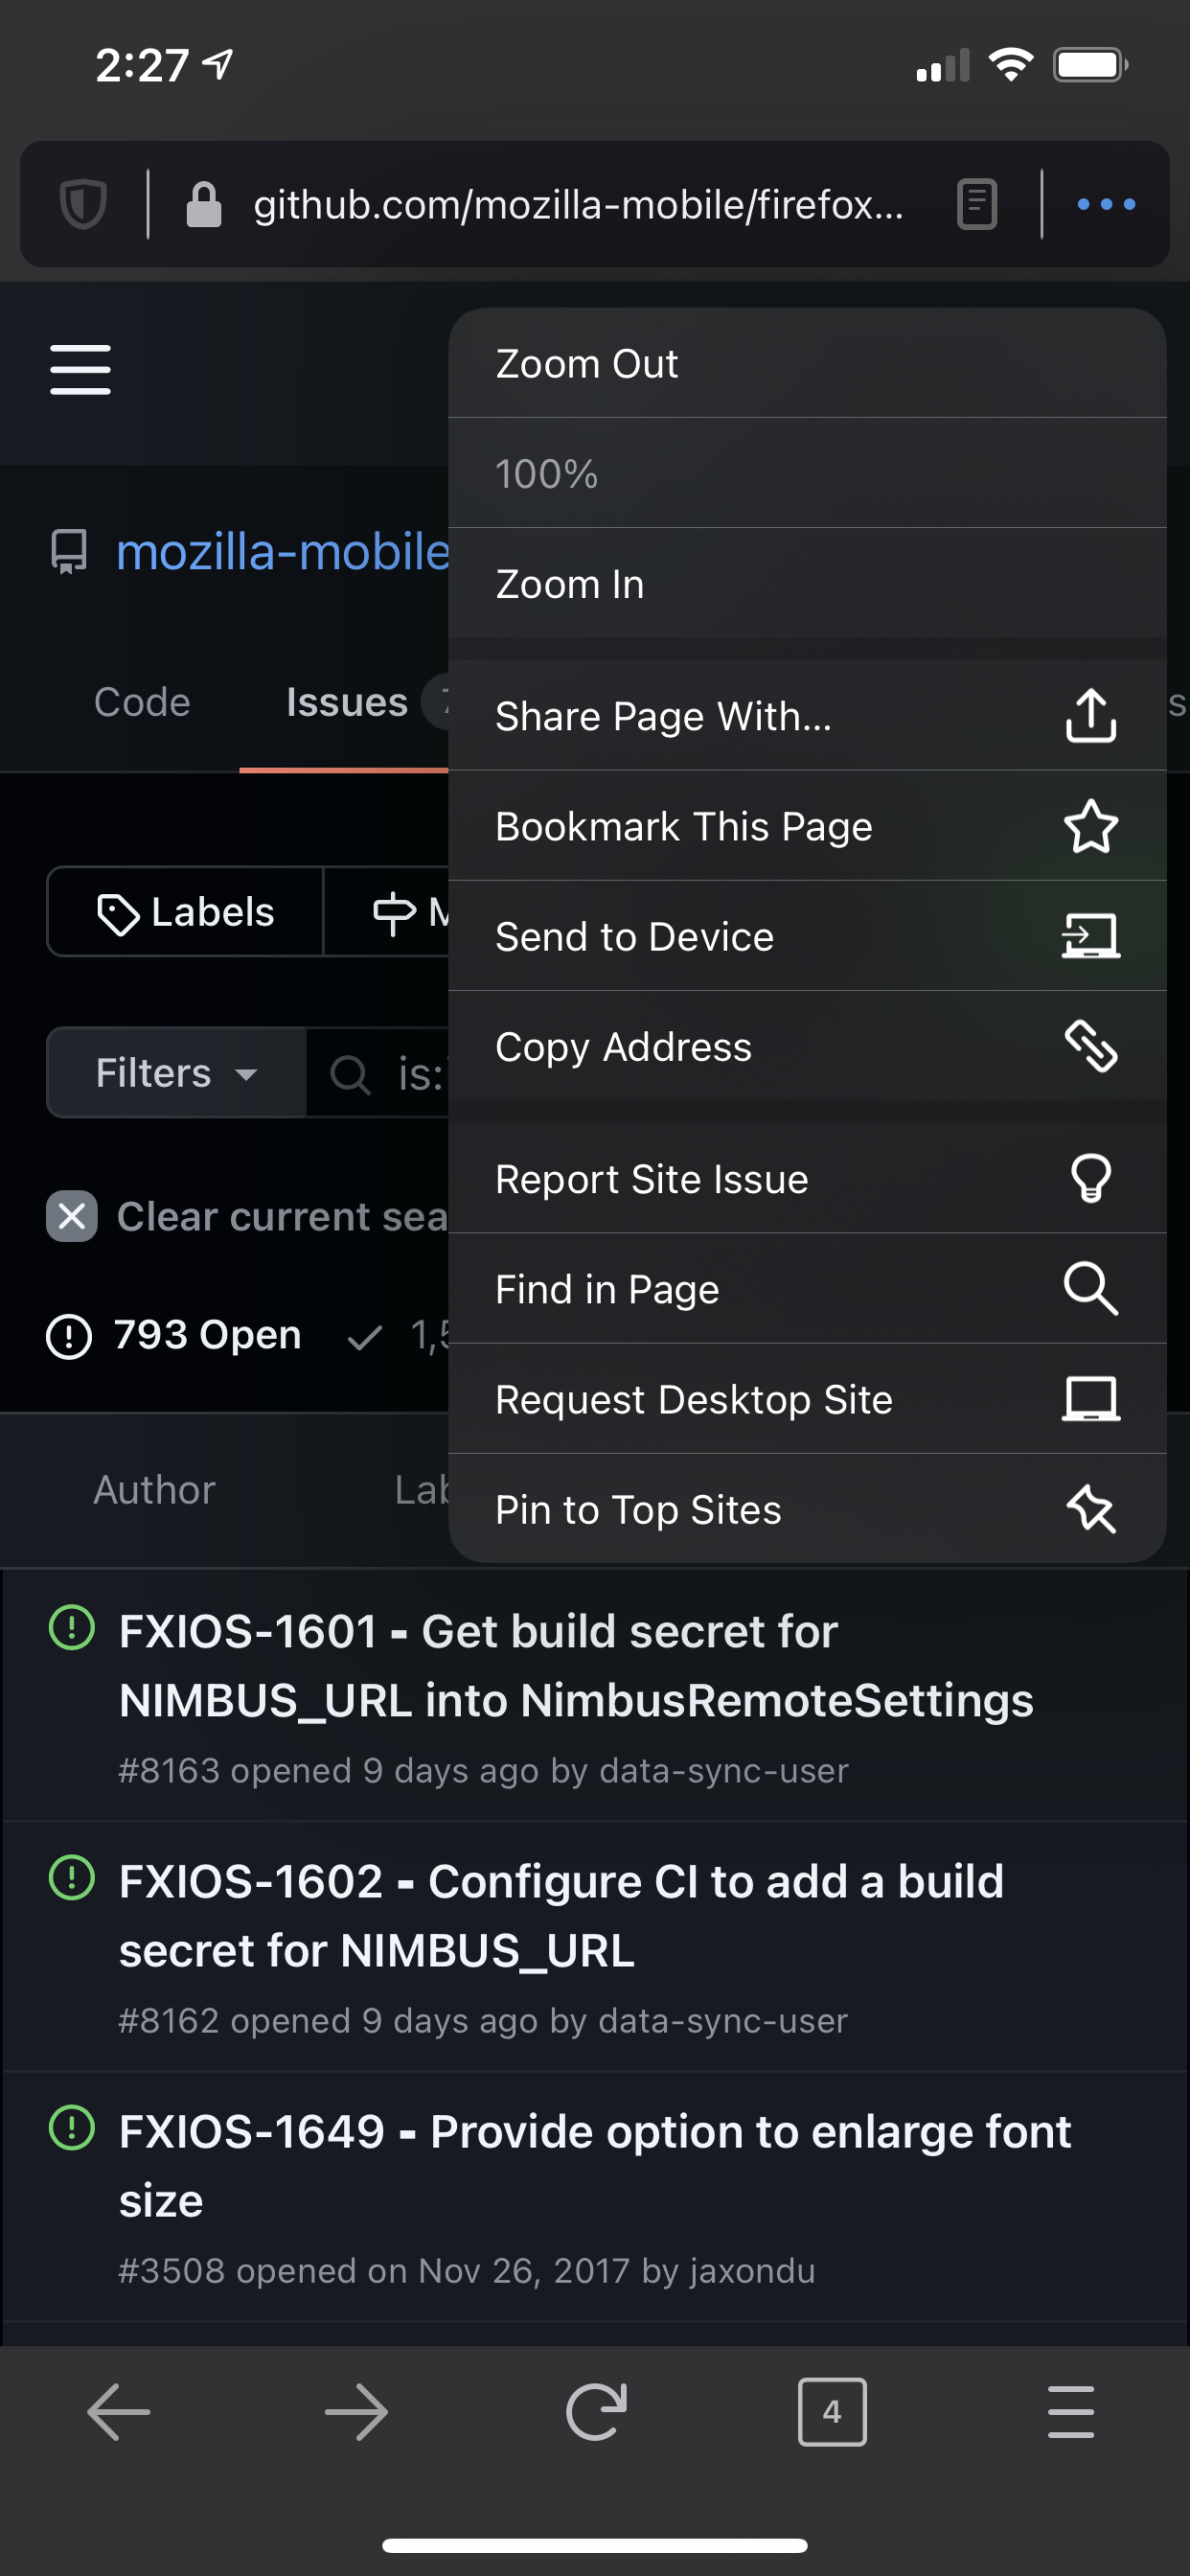Select Zoom In in the menu

[807, 583]
